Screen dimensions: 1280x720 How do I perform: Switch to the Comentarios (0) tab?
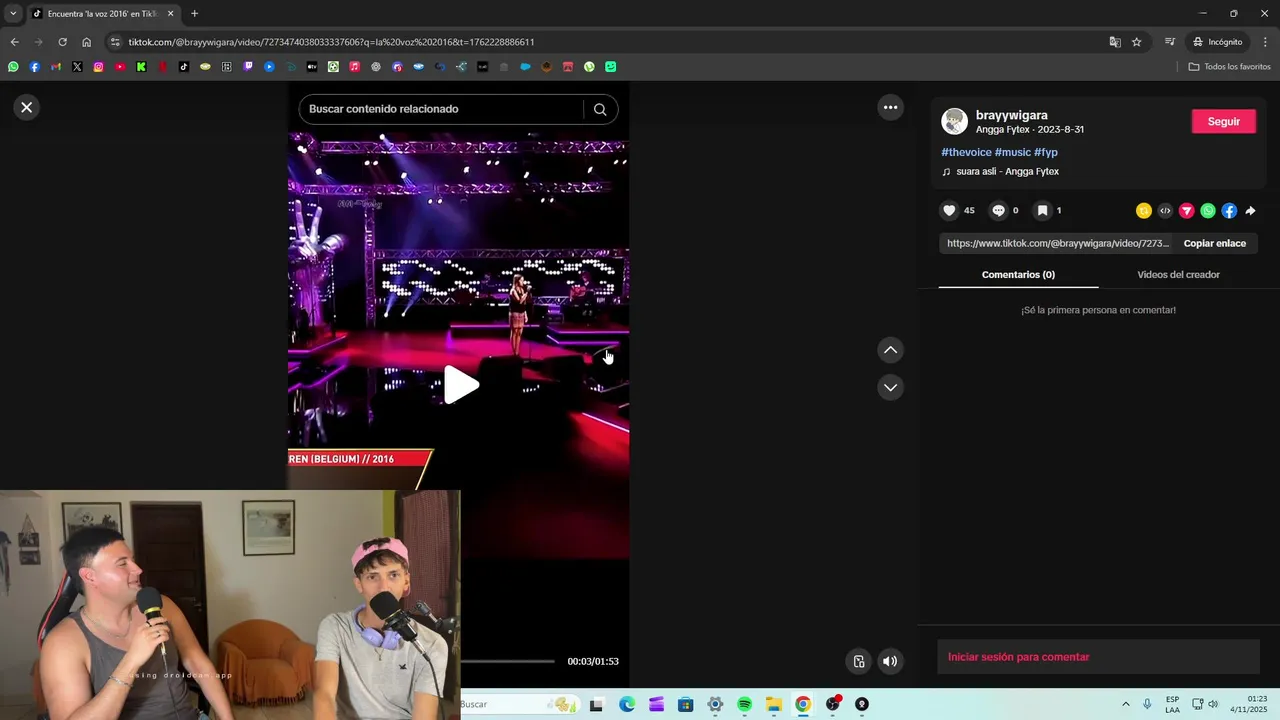(x=1018, y=275)
